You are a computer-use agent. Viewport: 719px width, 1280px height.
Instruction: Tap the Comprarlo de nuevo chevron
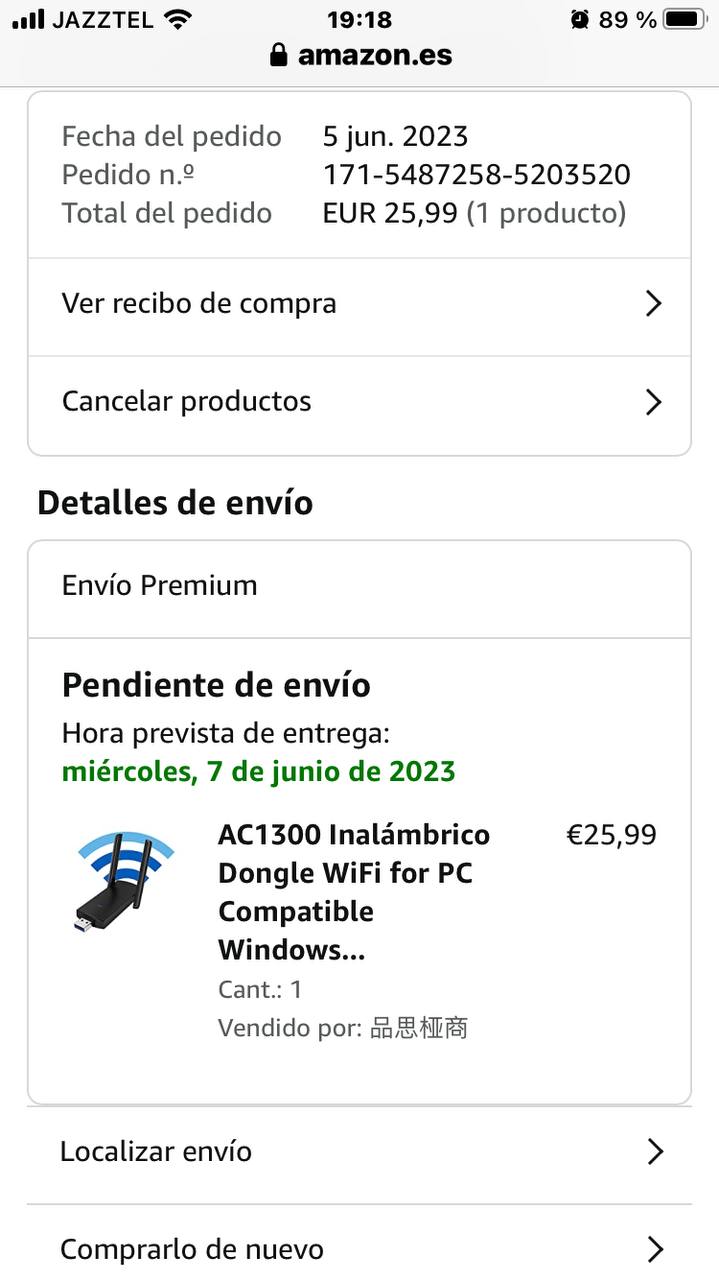click(x=654, y=1249)
